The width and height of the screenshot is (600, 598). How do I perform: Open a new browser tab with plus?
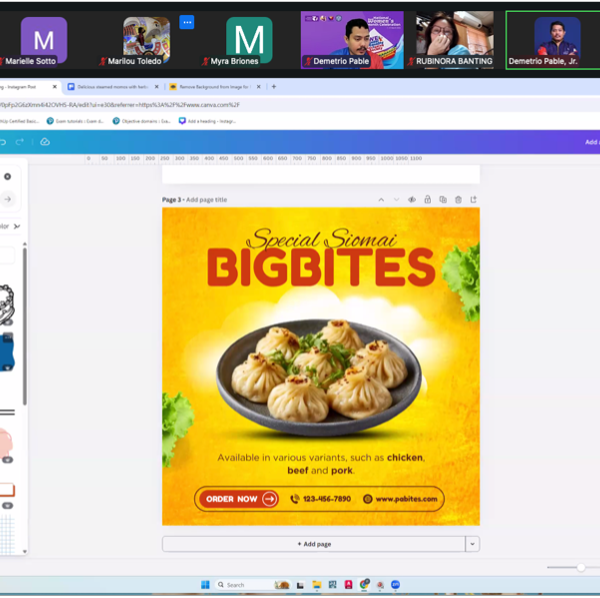[274, 87]
